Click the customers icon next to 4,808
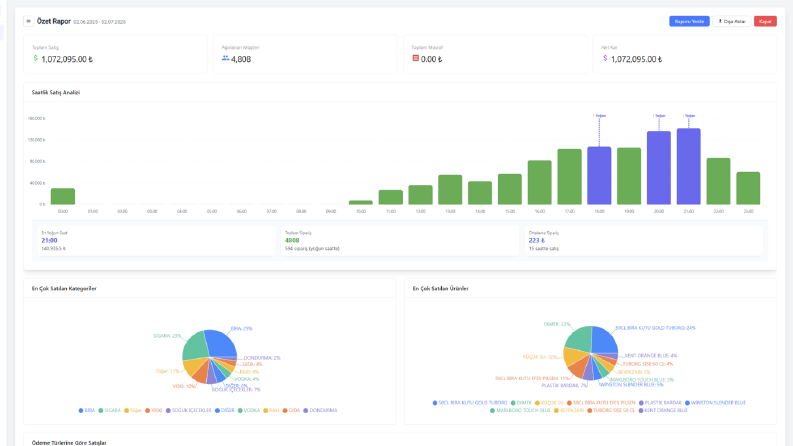 pyautogui.click(x=226, y=58)
